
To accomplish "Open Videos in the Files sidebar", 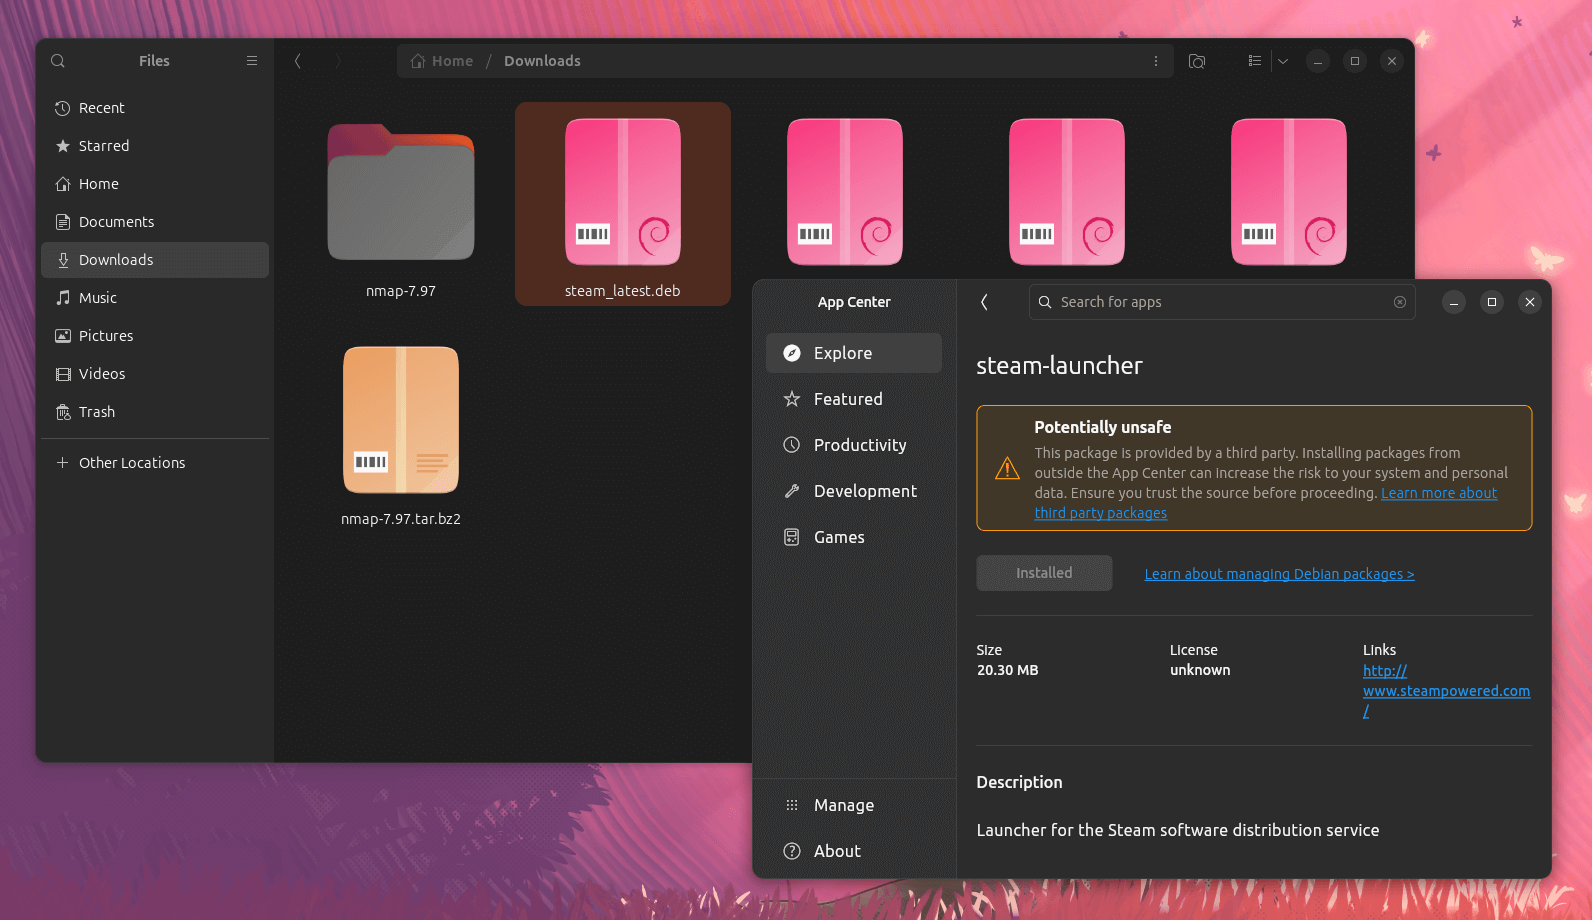I will pyautogui.click(x=155, y=374).
